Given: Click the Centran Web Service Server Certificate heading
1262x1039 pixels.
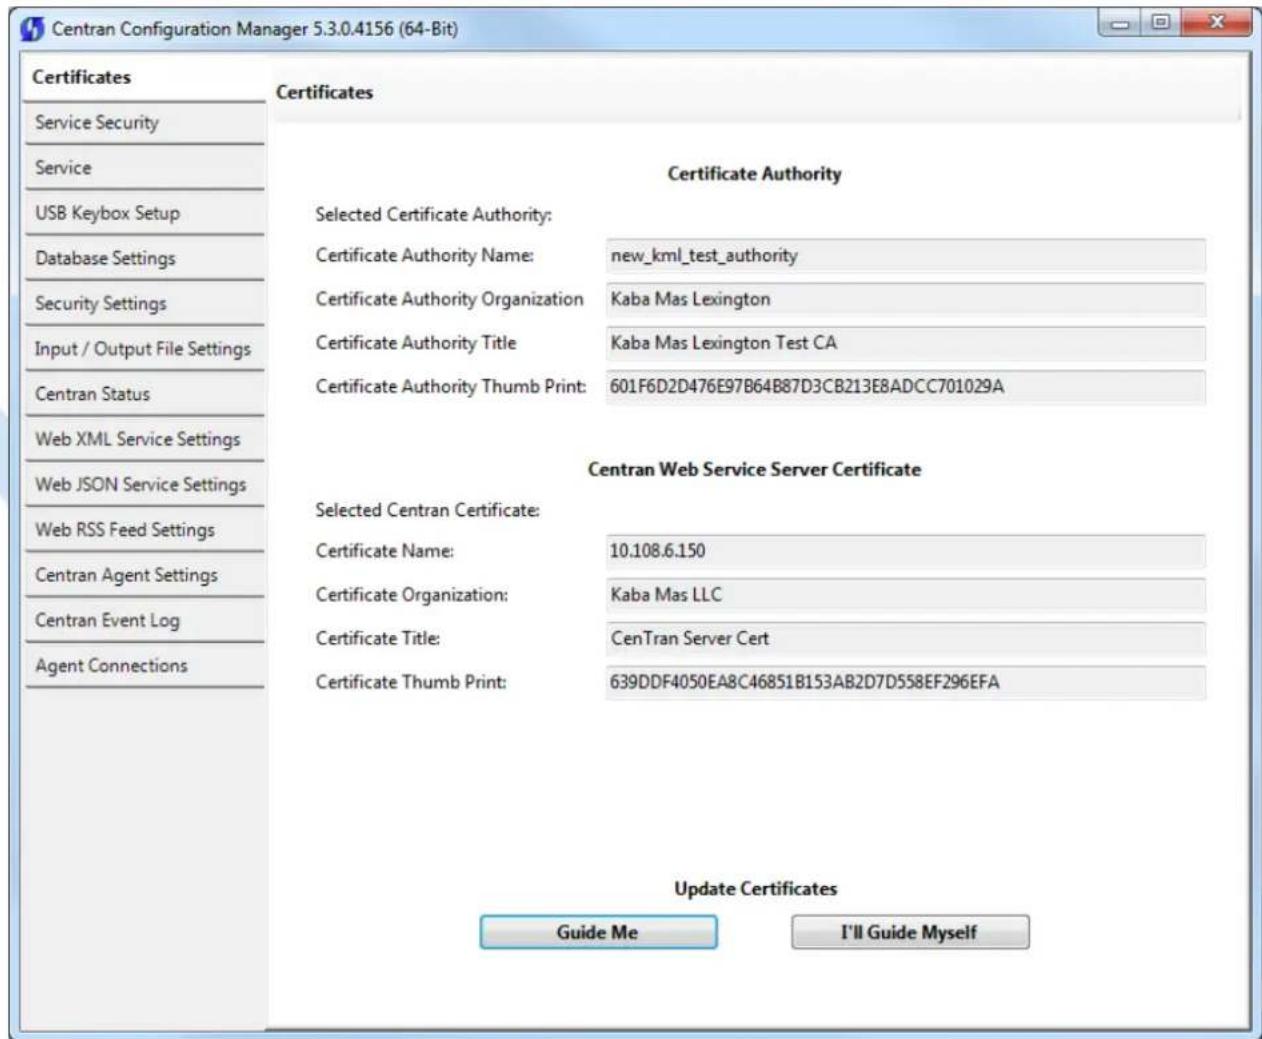Looking at the screenshot, I should [x=754, y=469].
